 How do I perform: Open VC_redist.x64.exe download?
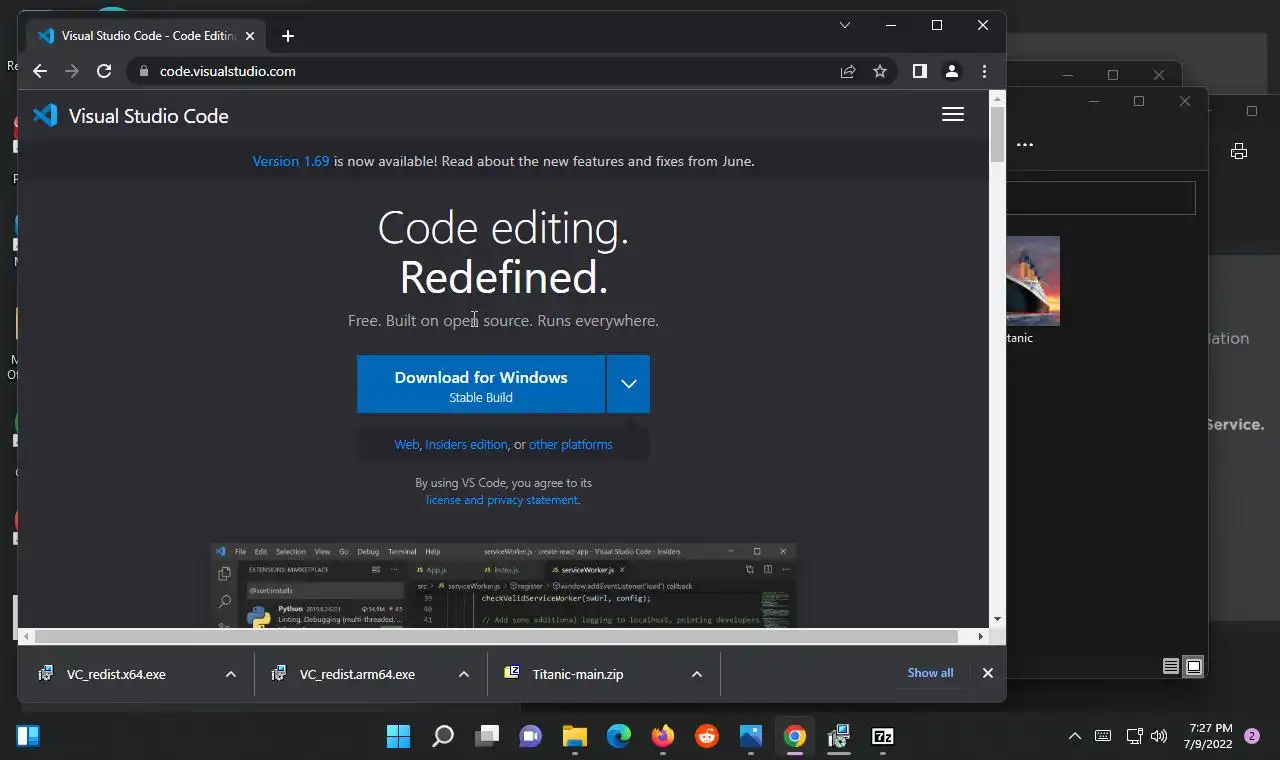pos(116,674)
